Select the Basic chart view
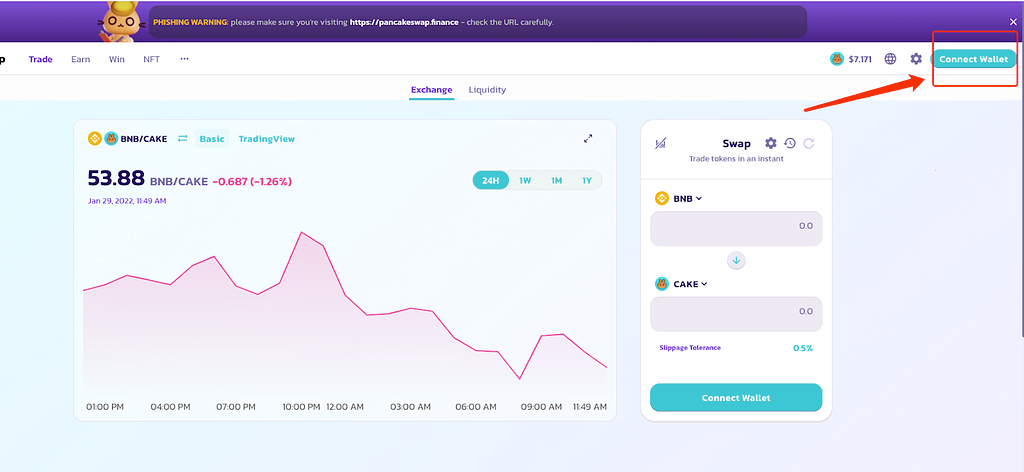 pos(212,138)
